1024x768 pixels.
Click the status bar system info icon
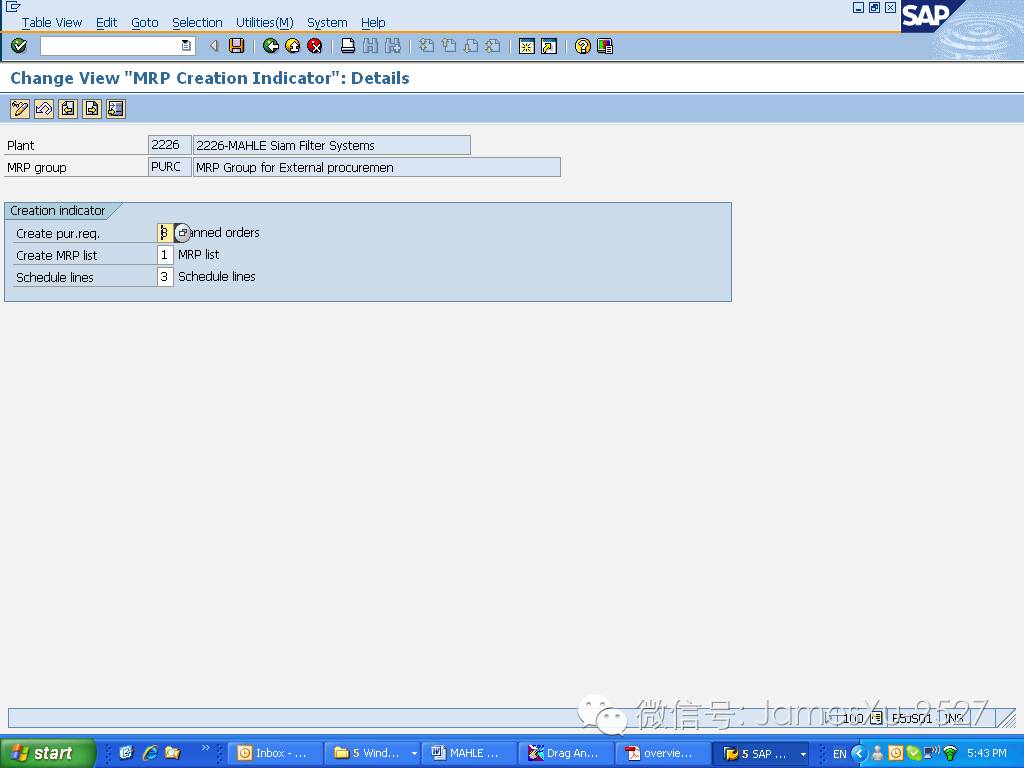(x=876, y=718)
